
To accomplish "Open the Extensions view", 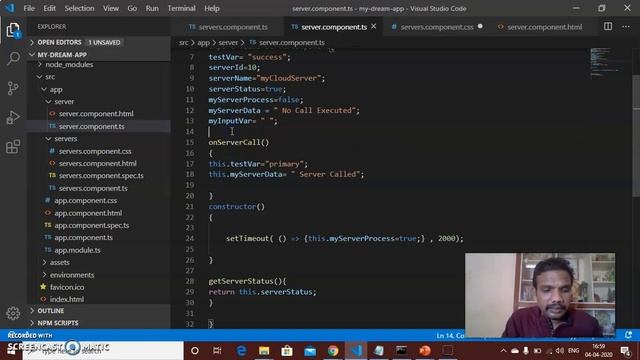I will click(13, 147).
